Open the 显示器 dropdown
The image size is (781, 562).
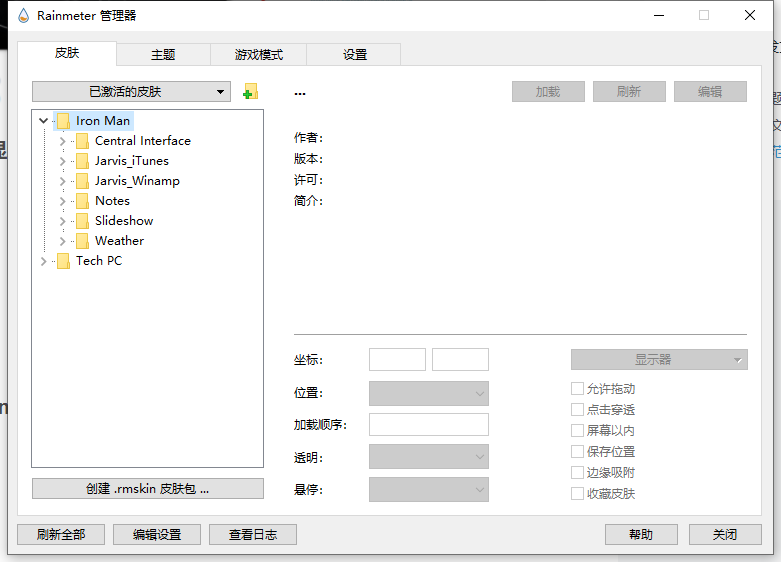tap(659, 359)
